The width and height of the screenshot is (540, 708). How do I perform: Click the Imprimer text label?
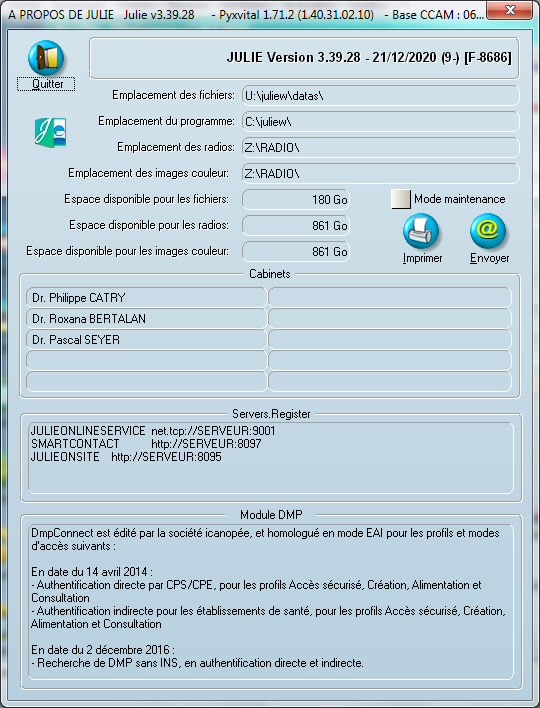423,258
